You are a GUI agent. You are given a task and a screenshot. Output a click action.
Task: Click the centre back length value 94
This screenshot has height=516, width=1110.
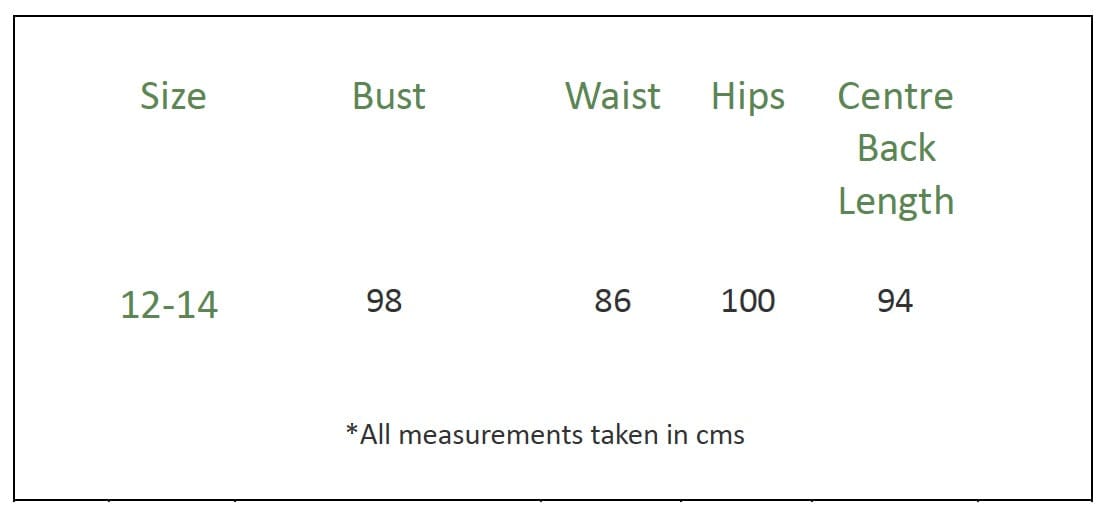point(895,300)
